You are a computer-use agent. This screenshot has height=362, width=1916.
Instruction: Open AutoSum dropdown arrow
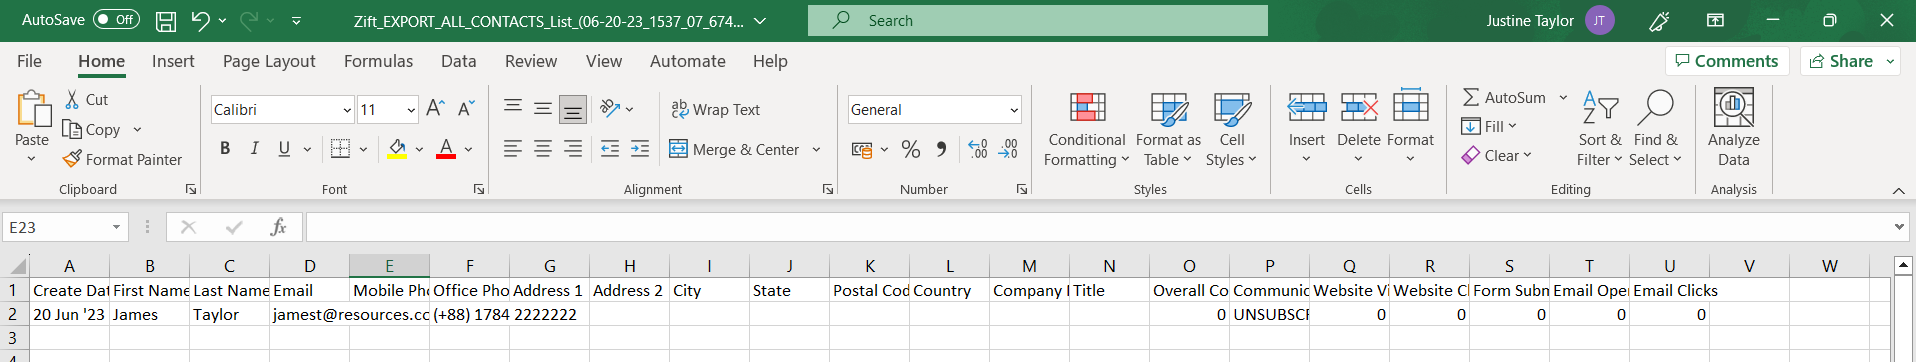pos(1563,98)
